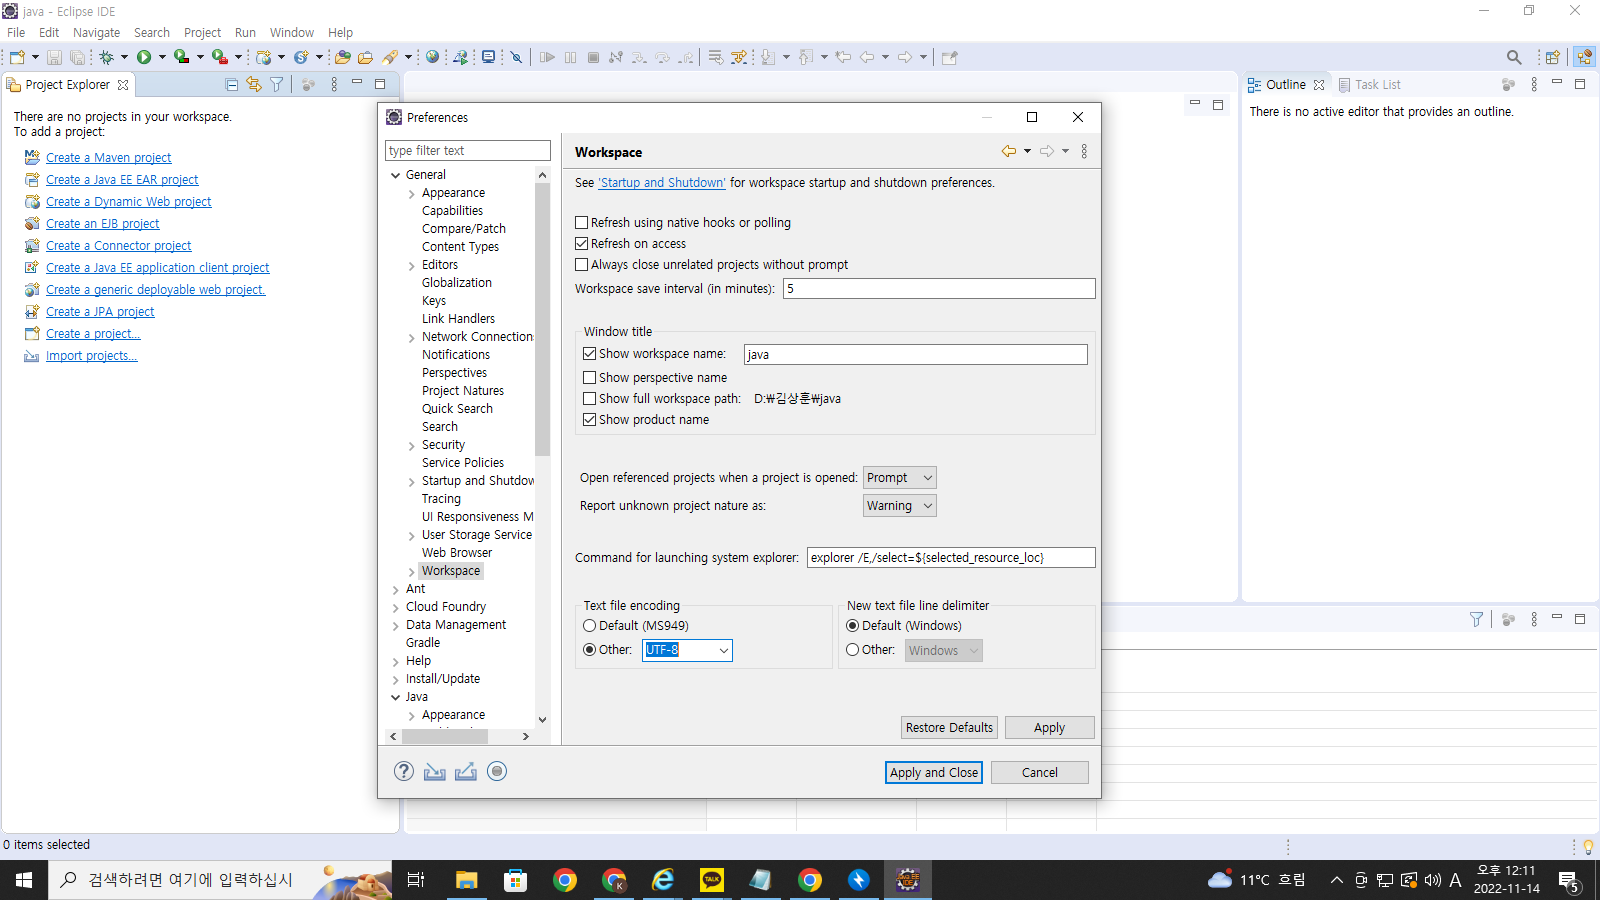Expand the Install/Update tree node
Screen dimensions: 1600x900
coord(396,680)
